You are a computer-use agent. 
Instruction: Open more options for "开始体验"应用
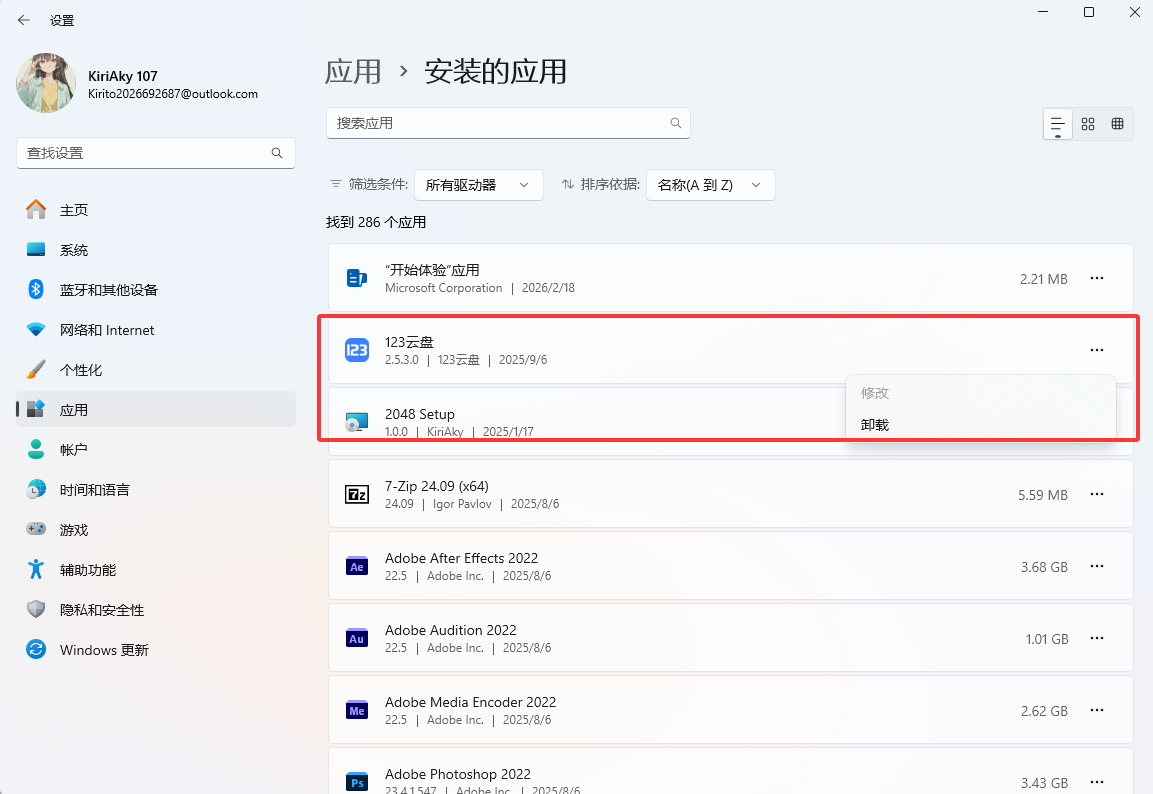pos(1096,278)
